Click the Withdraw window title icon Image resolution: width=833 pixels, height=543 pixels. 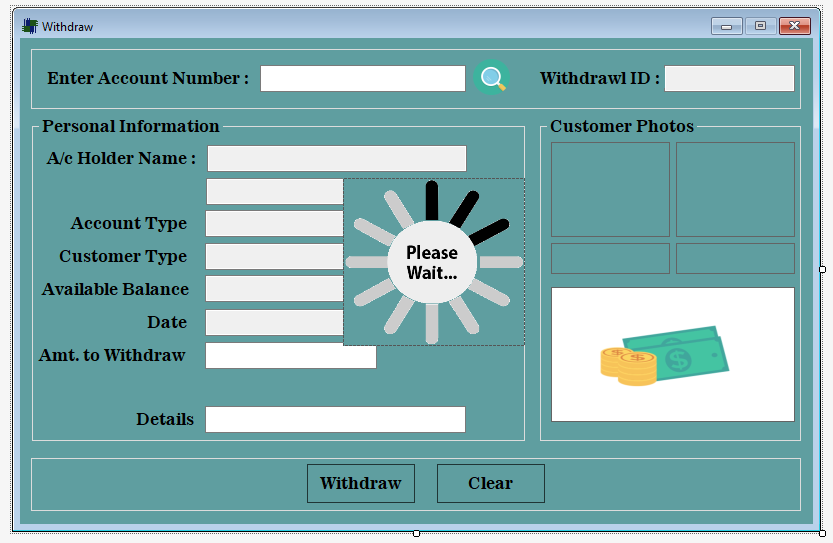[30, 26]
